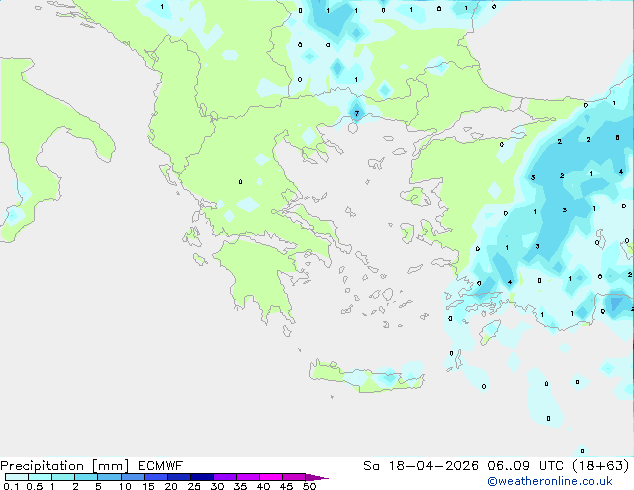This screenshot has height=490, width=634.
Task: Pick the 35–40 mm legend color swatch
Action: click(x=248, y=477)
